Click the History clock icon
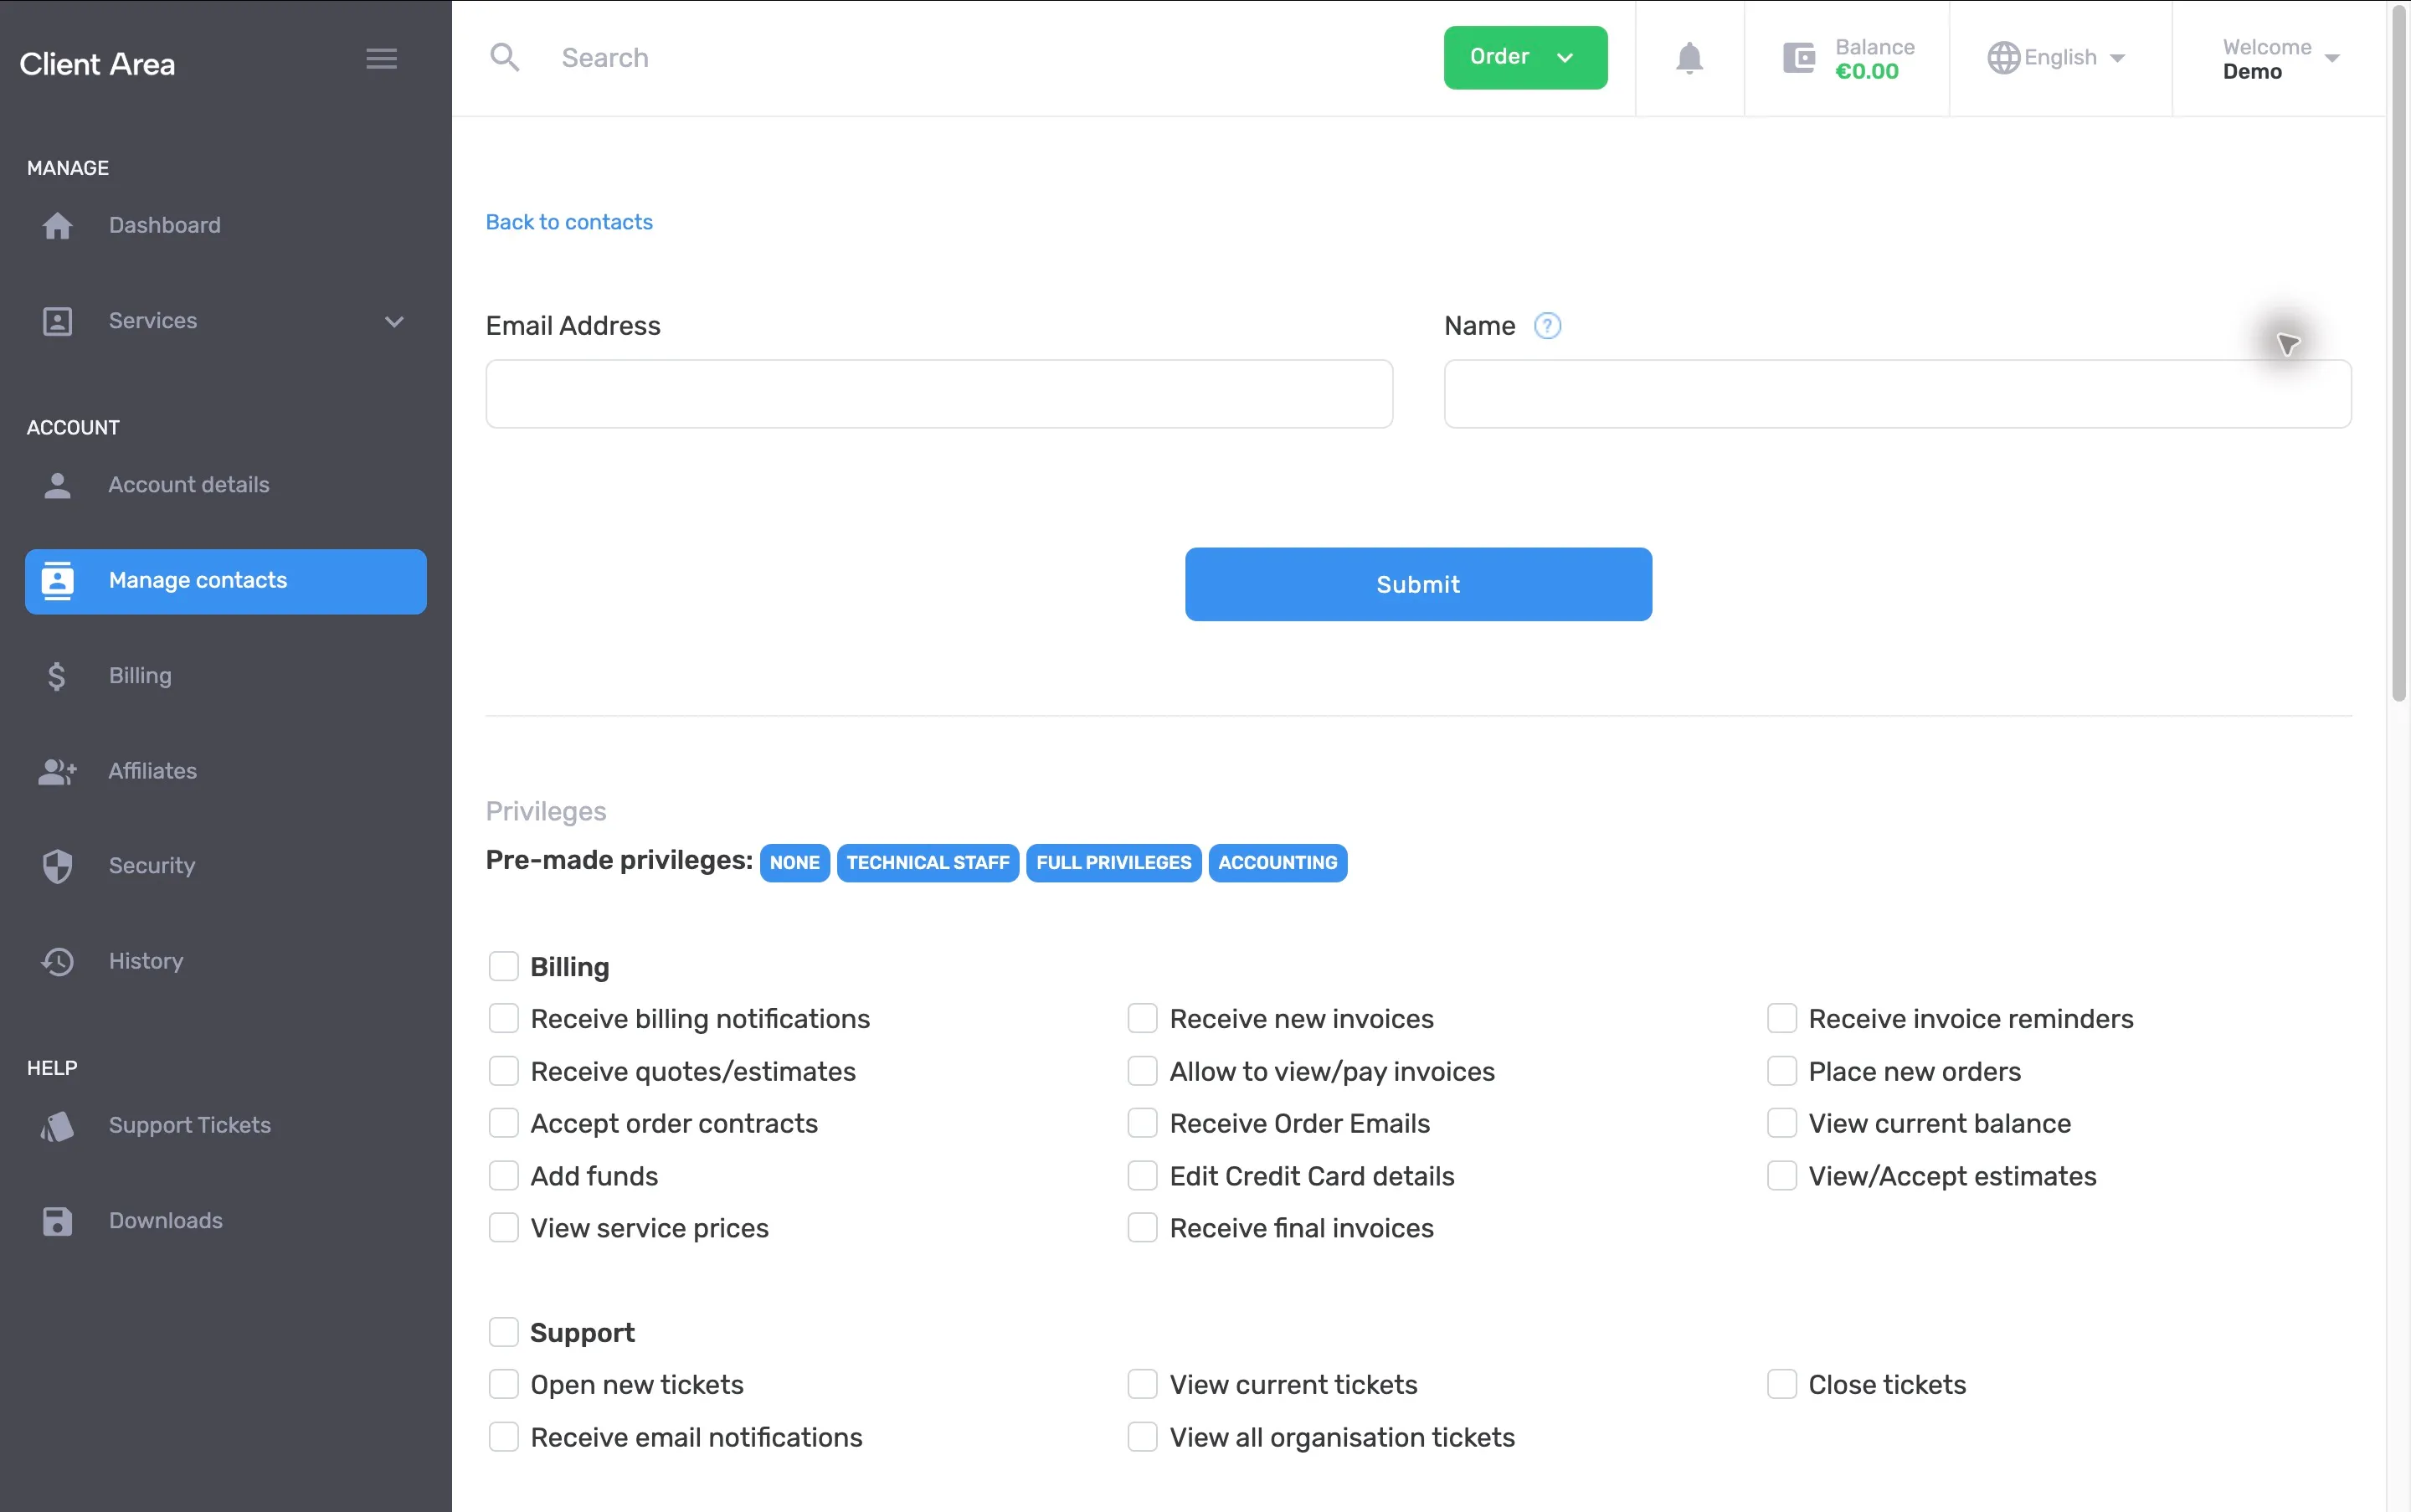The image size is (2411, 1512). tap(57, 961)
